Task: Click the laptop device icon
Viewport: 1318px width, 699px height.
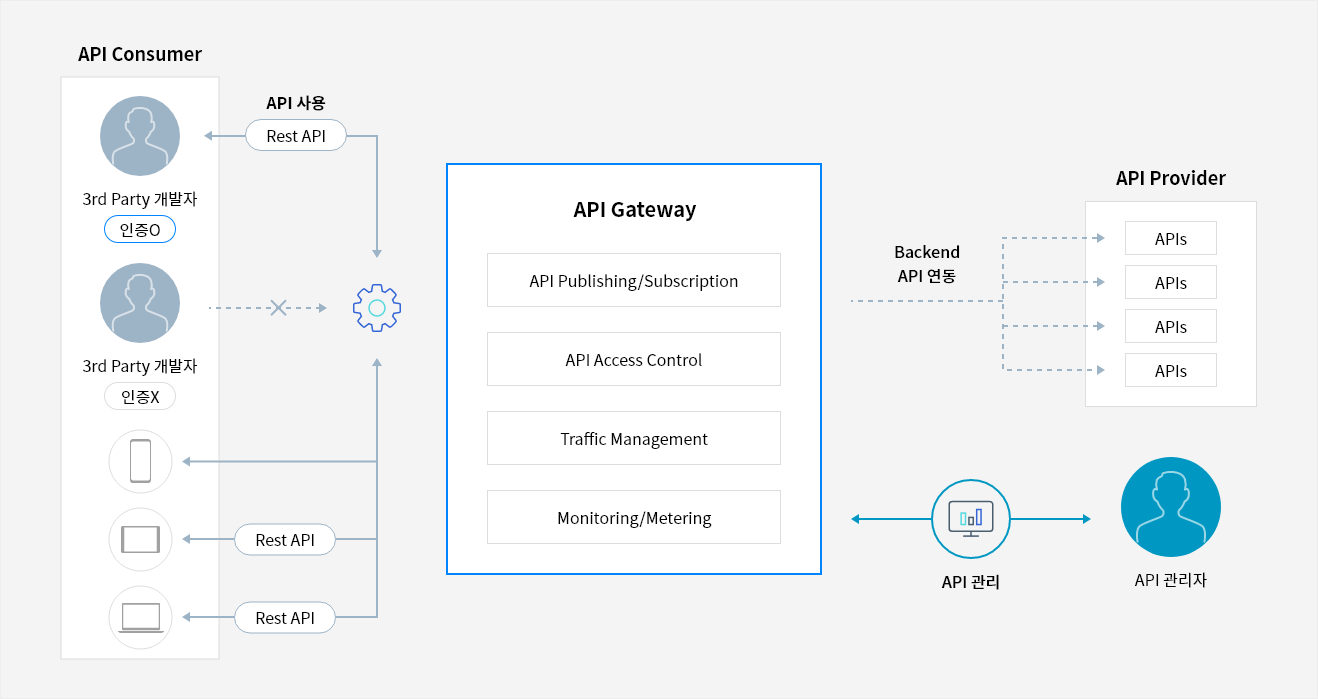Action: (x=139, y=617)
